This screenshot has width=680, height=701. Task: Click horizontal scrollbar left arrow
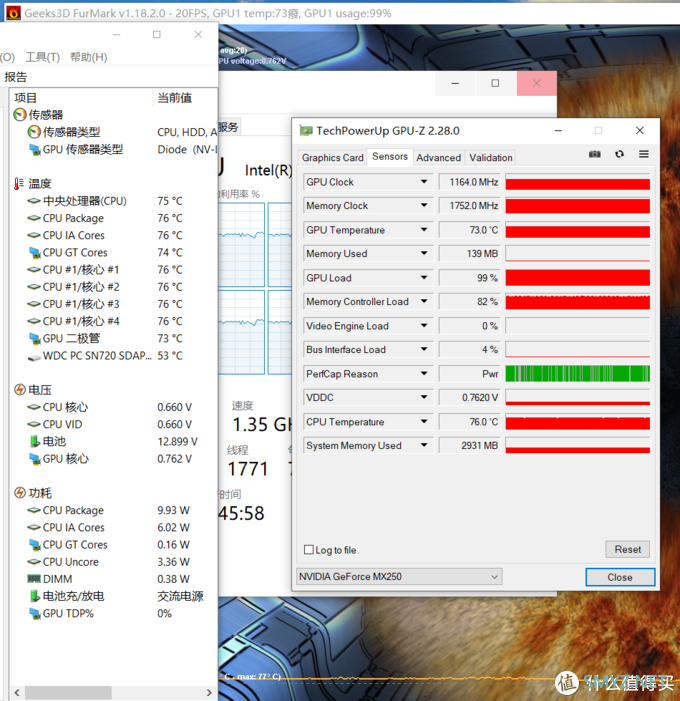click(x=17, y=693)
